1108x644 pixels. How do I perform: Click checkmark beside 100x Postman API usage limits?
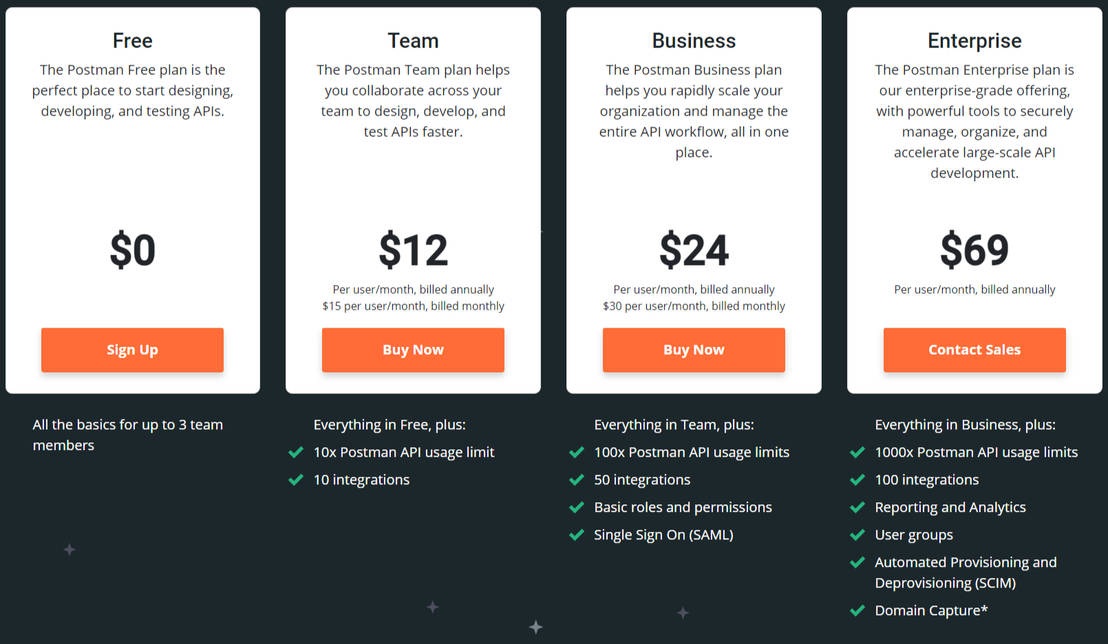click(577, 452)
